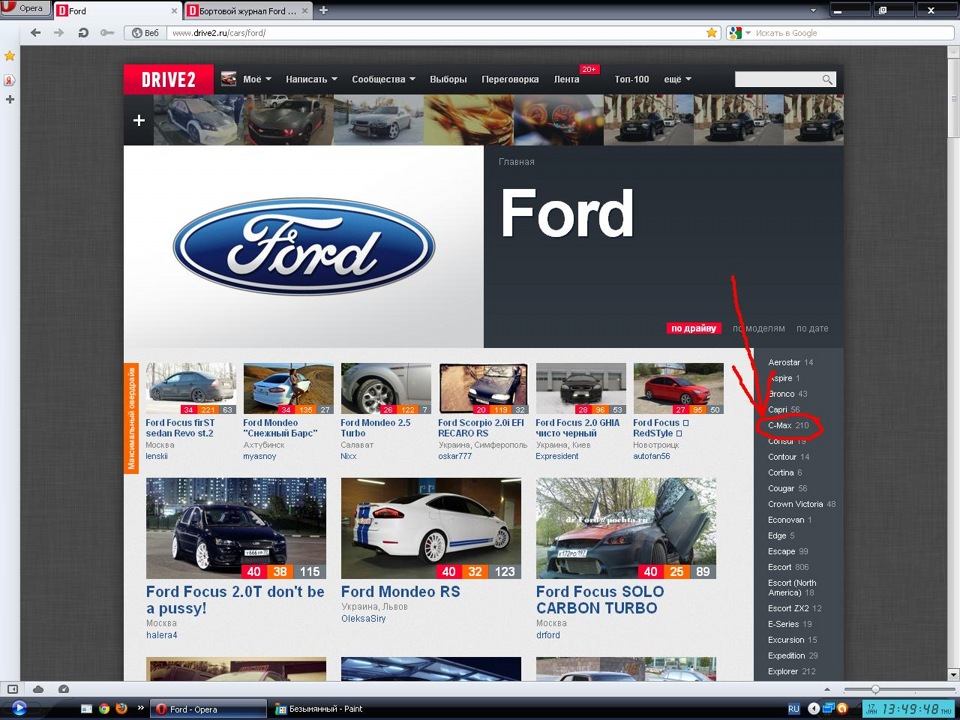This screenshot has width=960, height=720.
Task: Expand the ещё dropdown menu
Action: [x=678, y=80]
